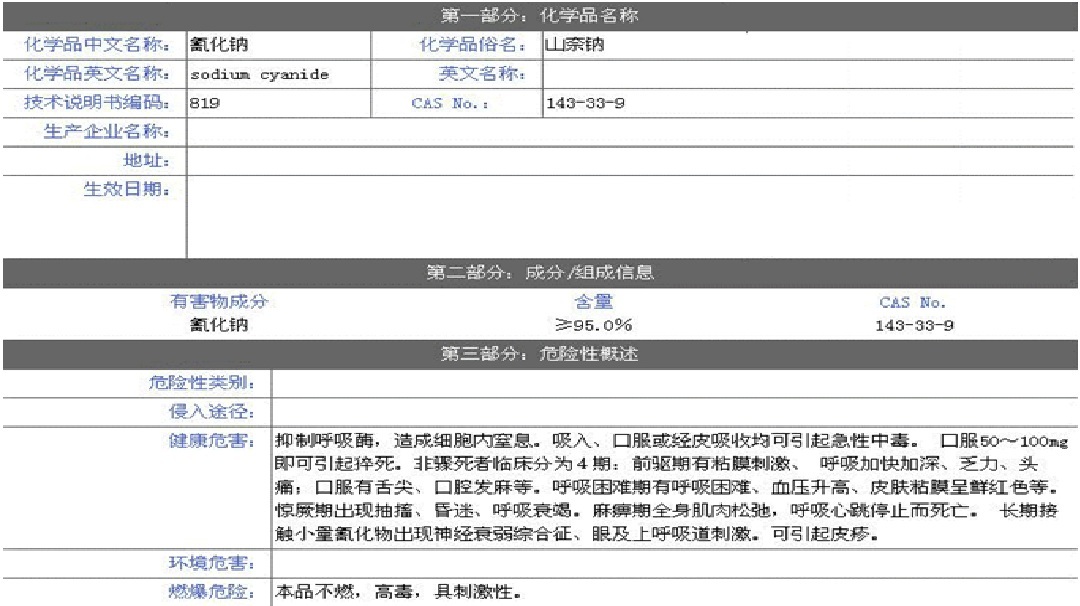
Task: Click the 含量 column heading
Action: coord(593,302)
